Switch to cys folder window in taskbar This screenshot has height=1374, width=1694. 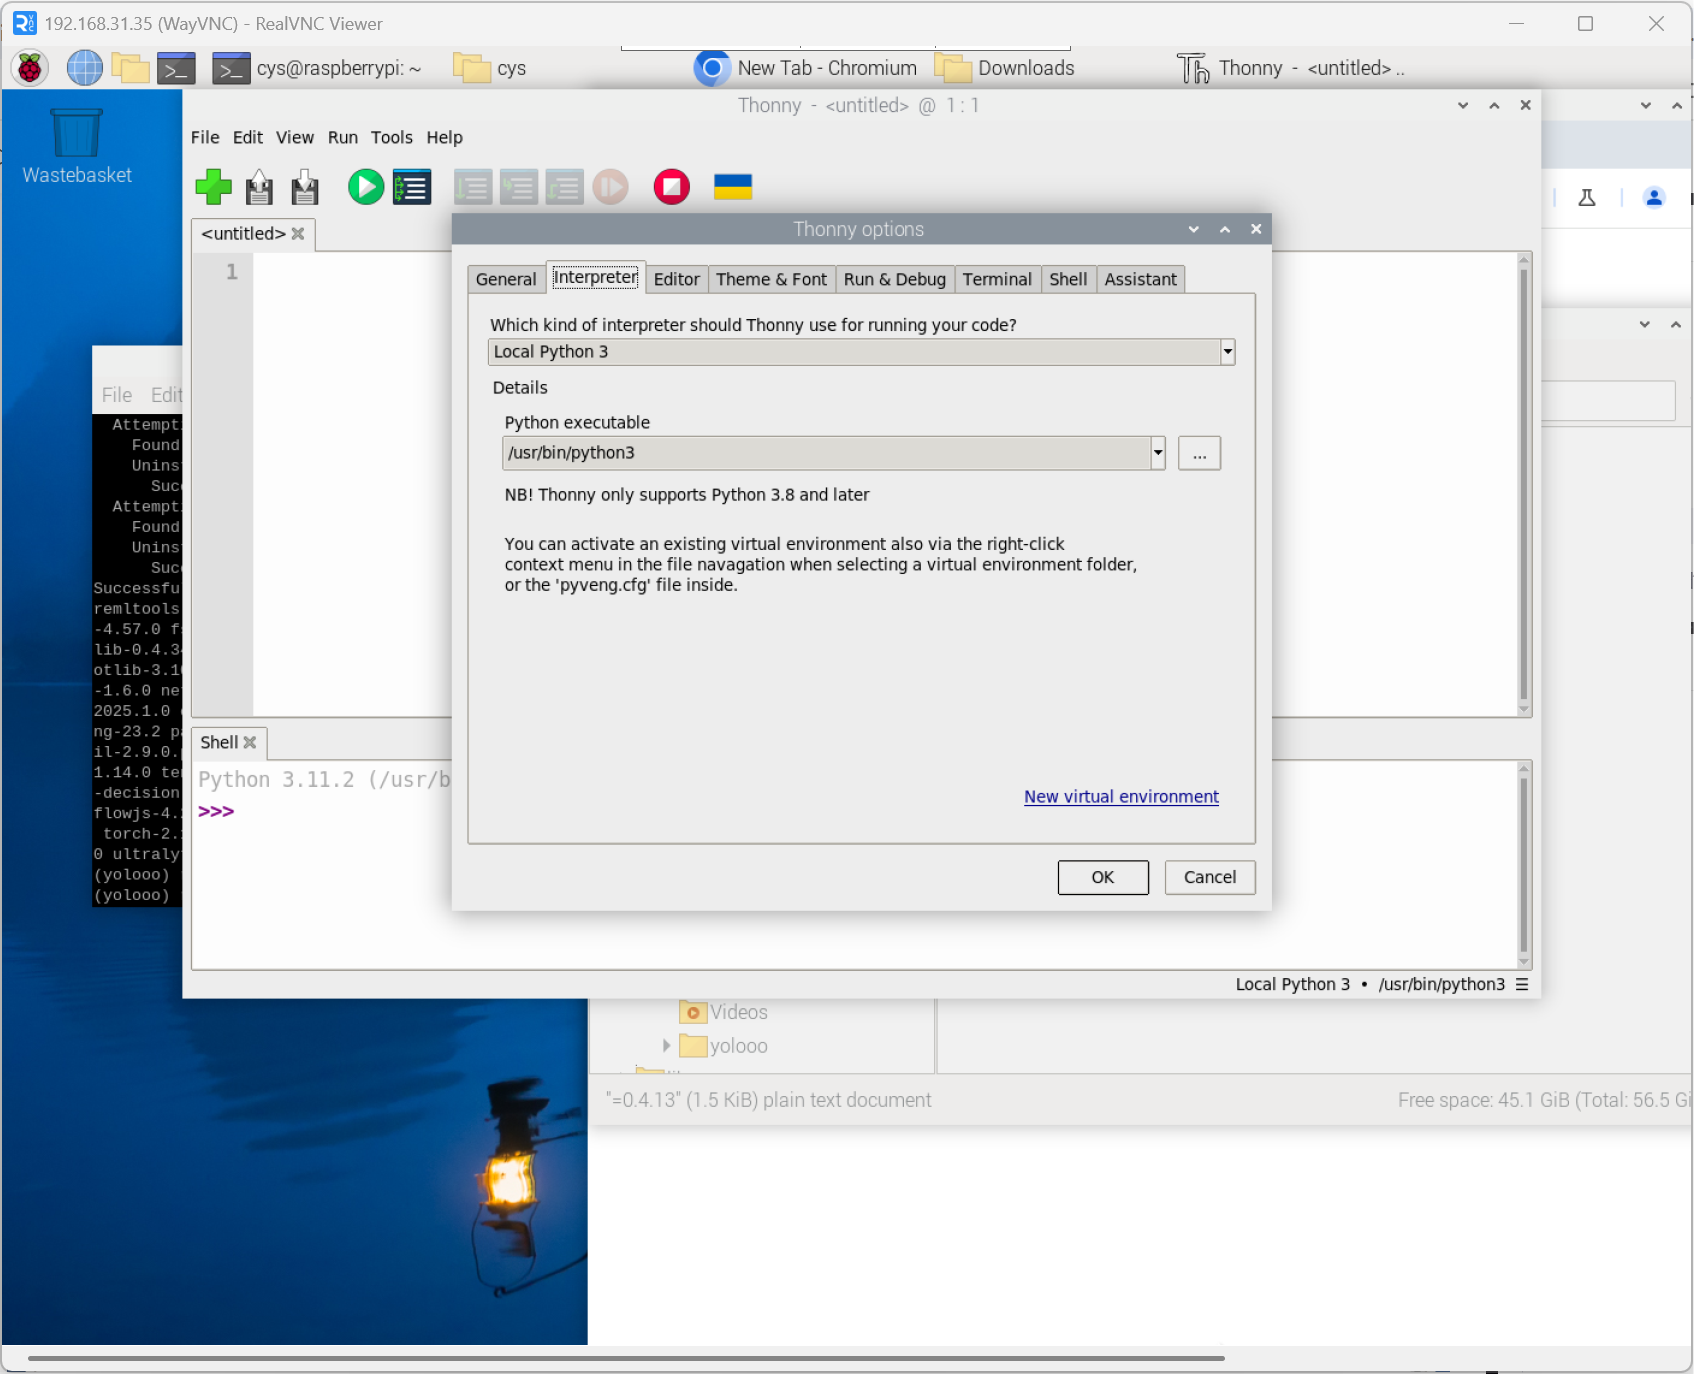point(490,68)
